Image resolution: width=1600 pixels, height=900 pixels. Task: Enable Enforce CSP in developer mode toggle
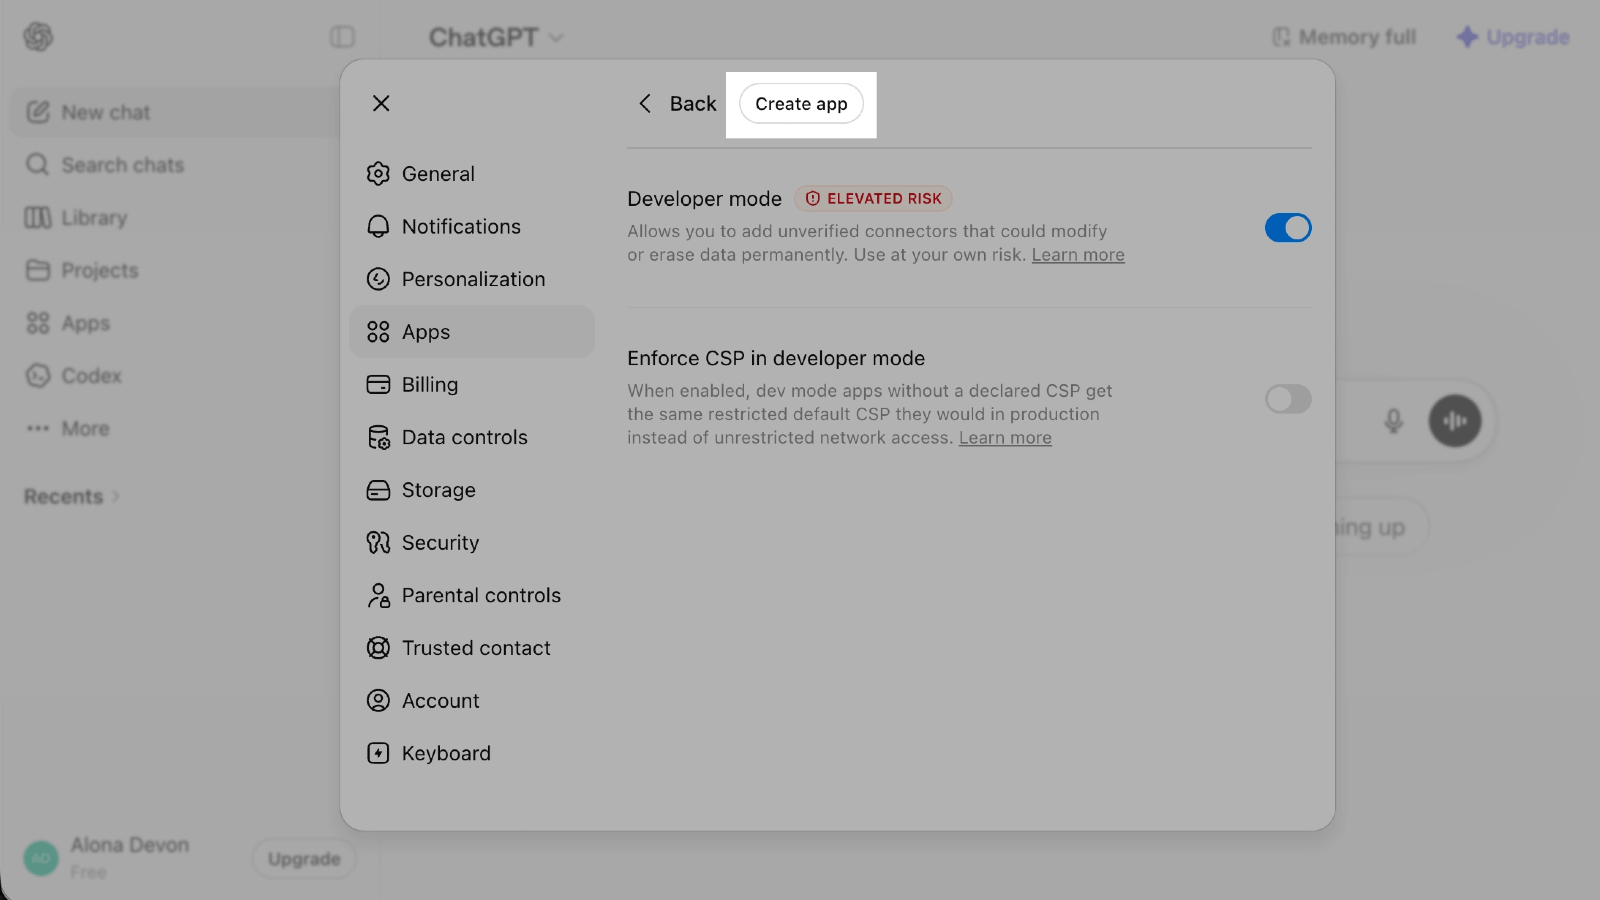pos(1288,399)
